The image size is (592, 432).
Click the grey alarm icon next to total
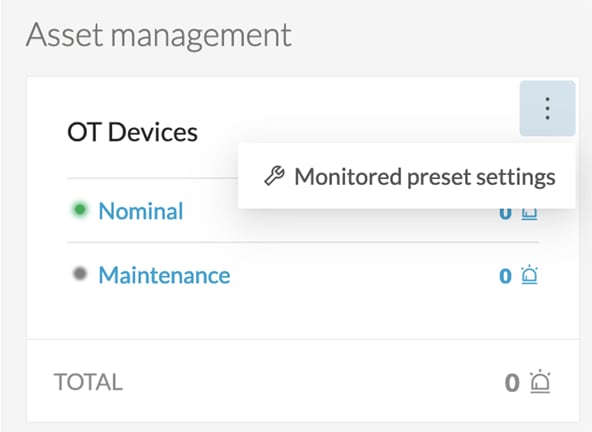540,381
